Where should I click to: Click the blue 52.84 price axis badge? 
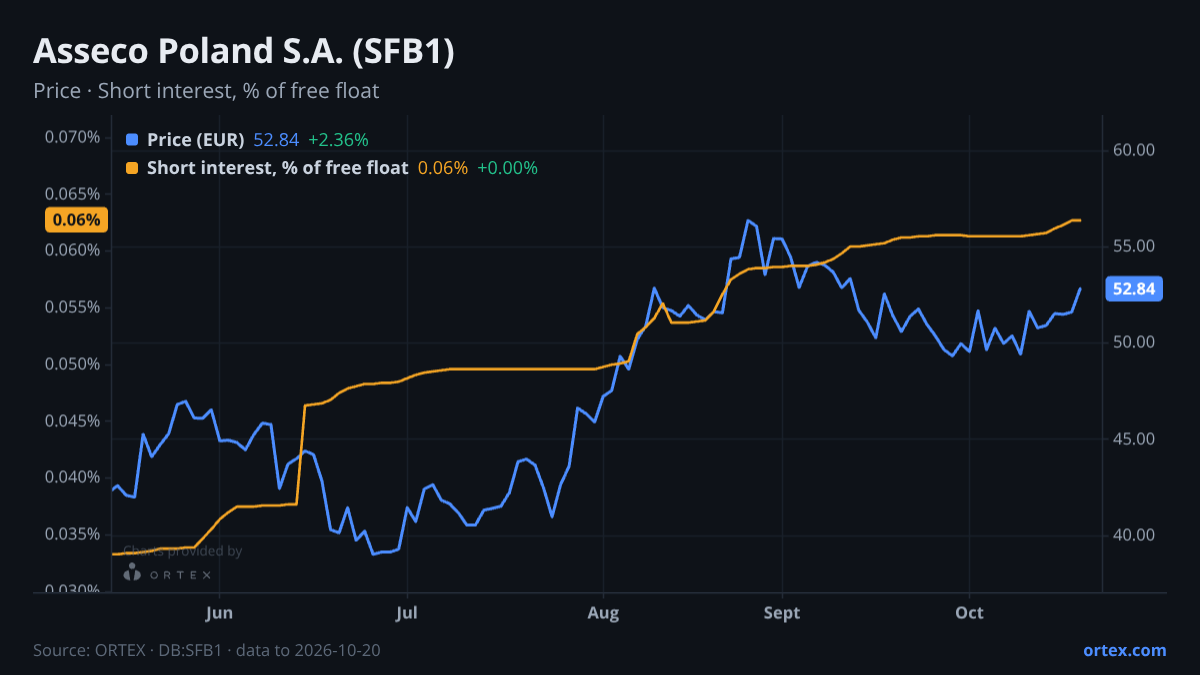click(x=1134, y=289)
